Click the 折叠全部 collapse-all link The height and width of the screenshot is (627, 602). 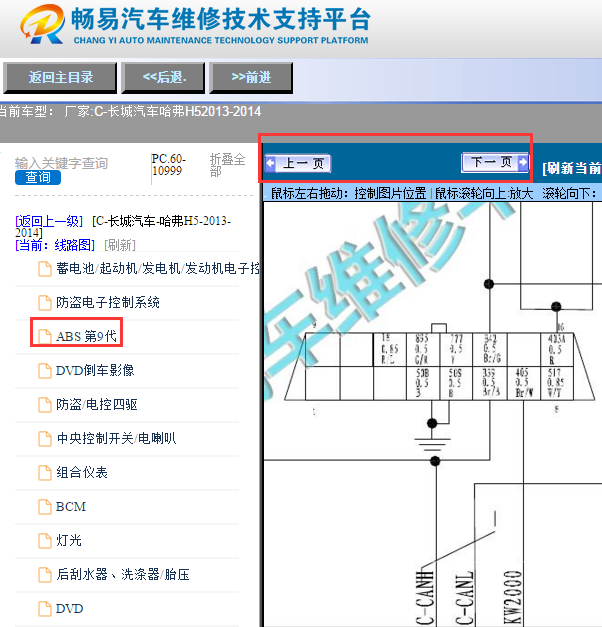(x=227, y=165)
